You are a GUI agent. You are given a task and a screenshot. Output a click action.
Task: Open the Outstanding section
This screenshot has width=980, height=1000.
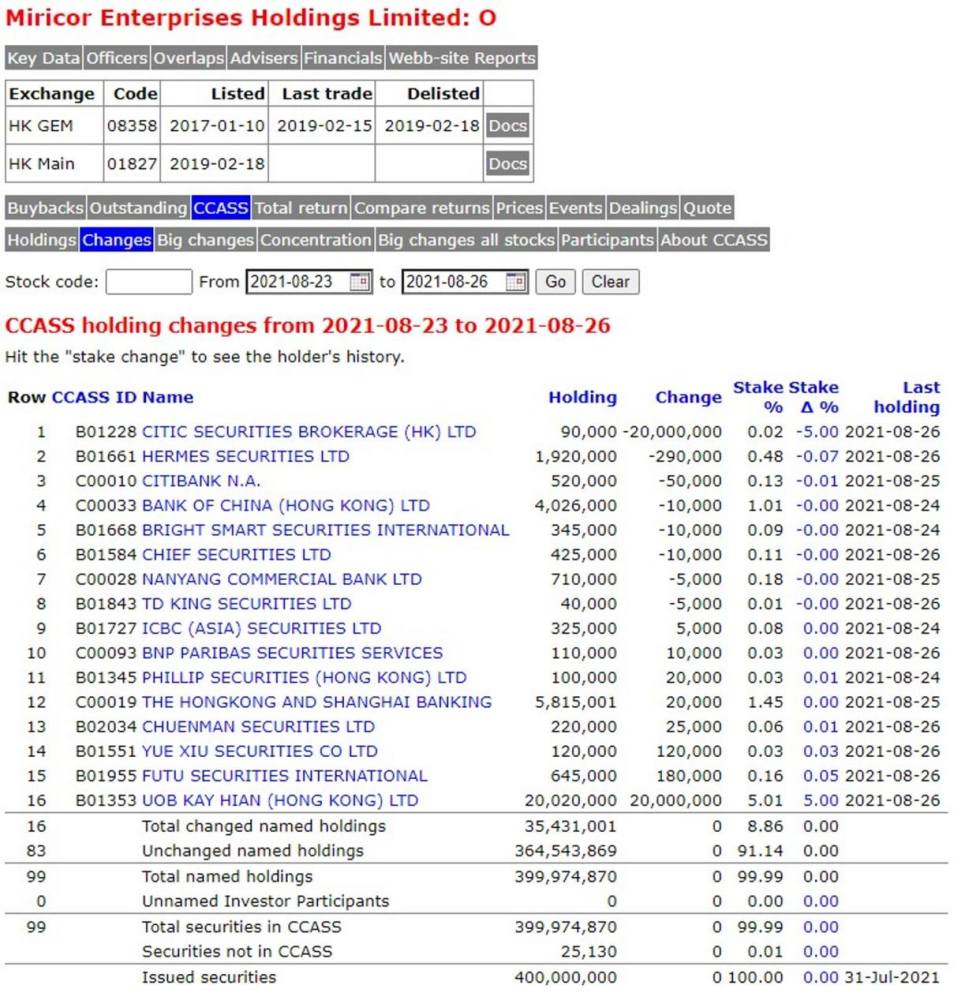tap(138, 208)
